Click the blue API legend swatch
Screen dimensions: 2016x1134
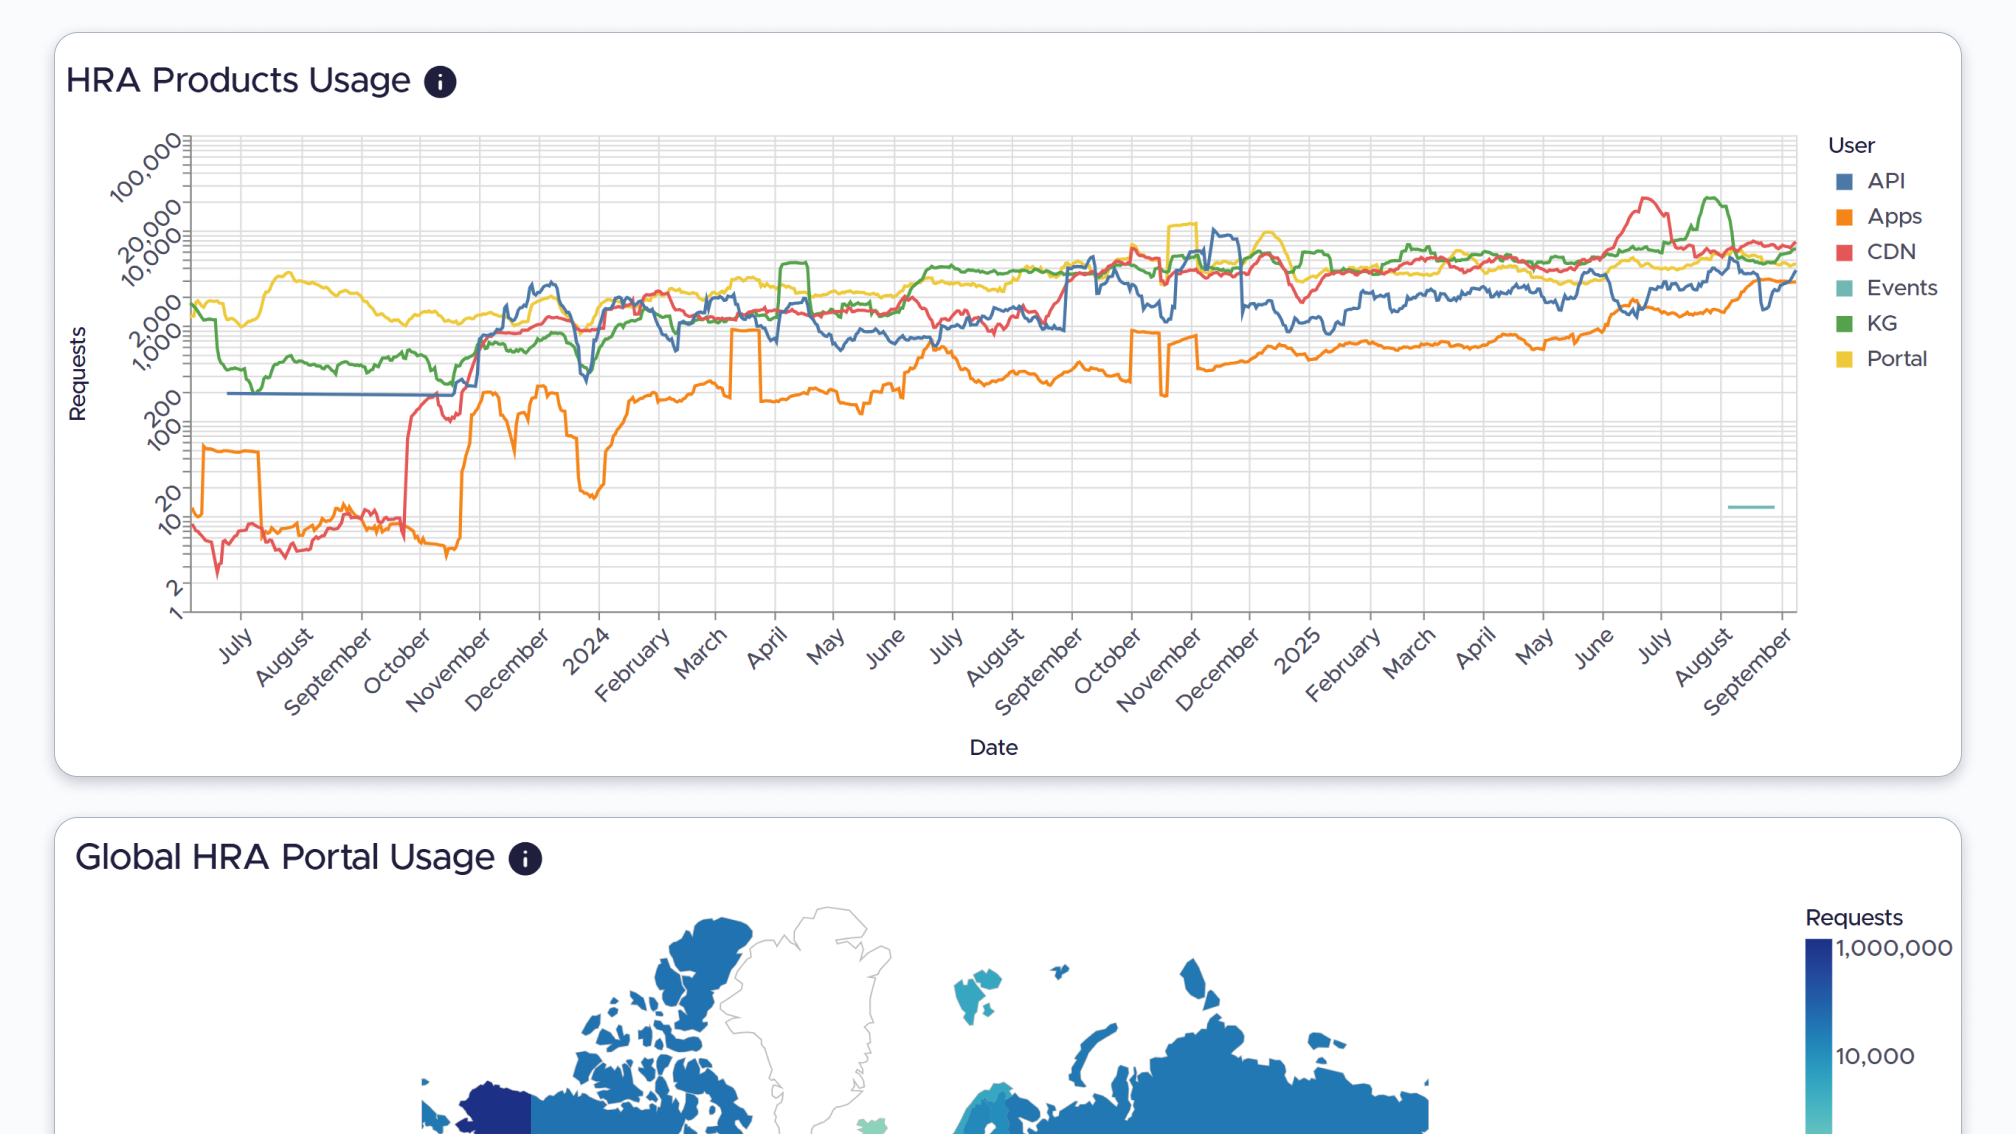[x=1845, y=182]
